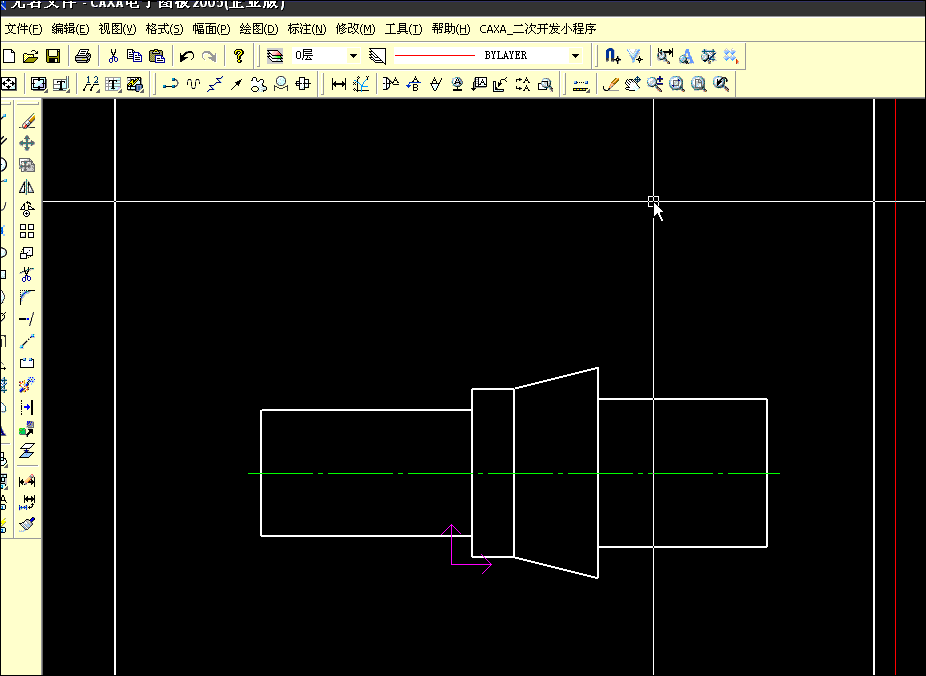
Task: Open the 格式(S) menu
Action: click(164, 29)
